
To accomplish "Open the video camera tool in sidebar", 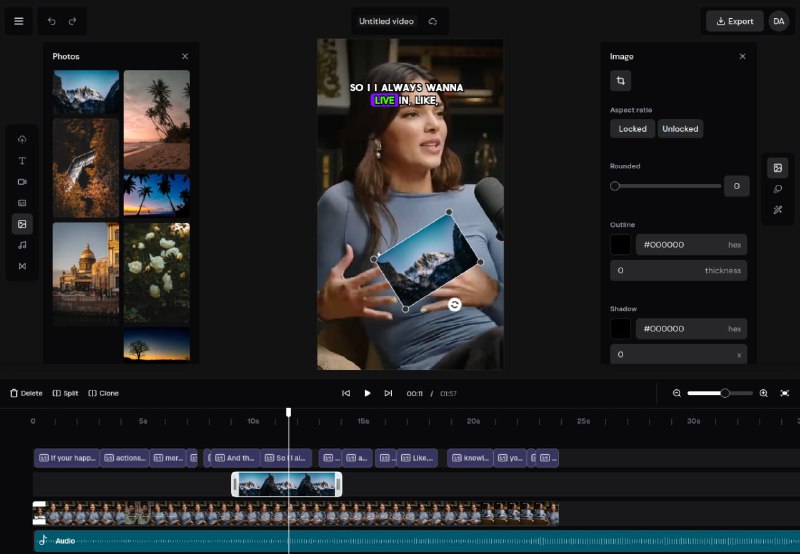I will tap(22, 182).
